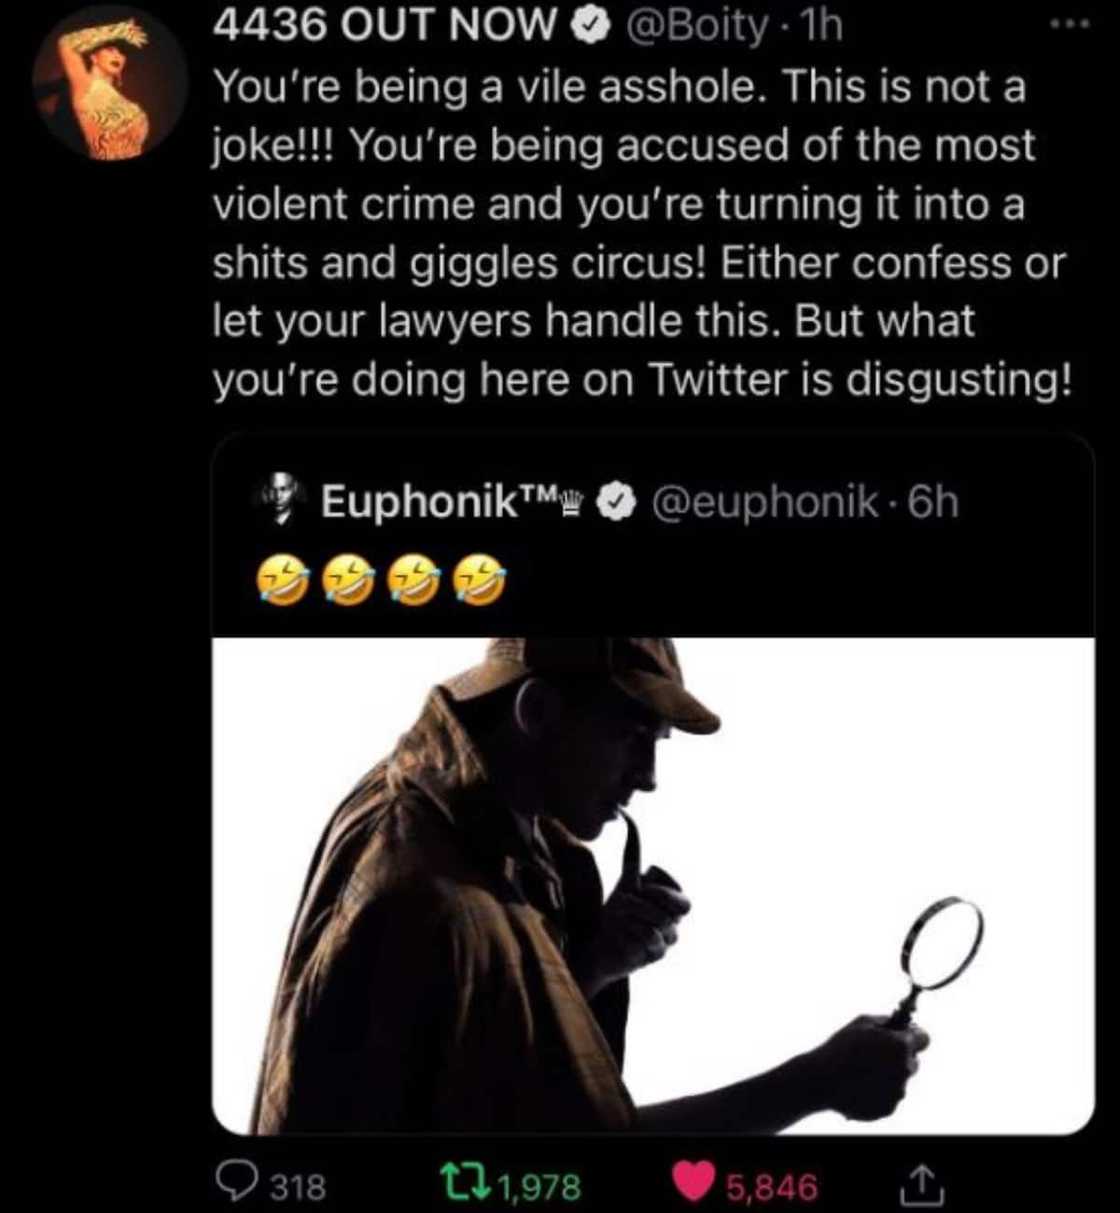Unlike the tweet via pink heart icon
Viewport: 1120px width, 1213px height.
pos(692,1185)
